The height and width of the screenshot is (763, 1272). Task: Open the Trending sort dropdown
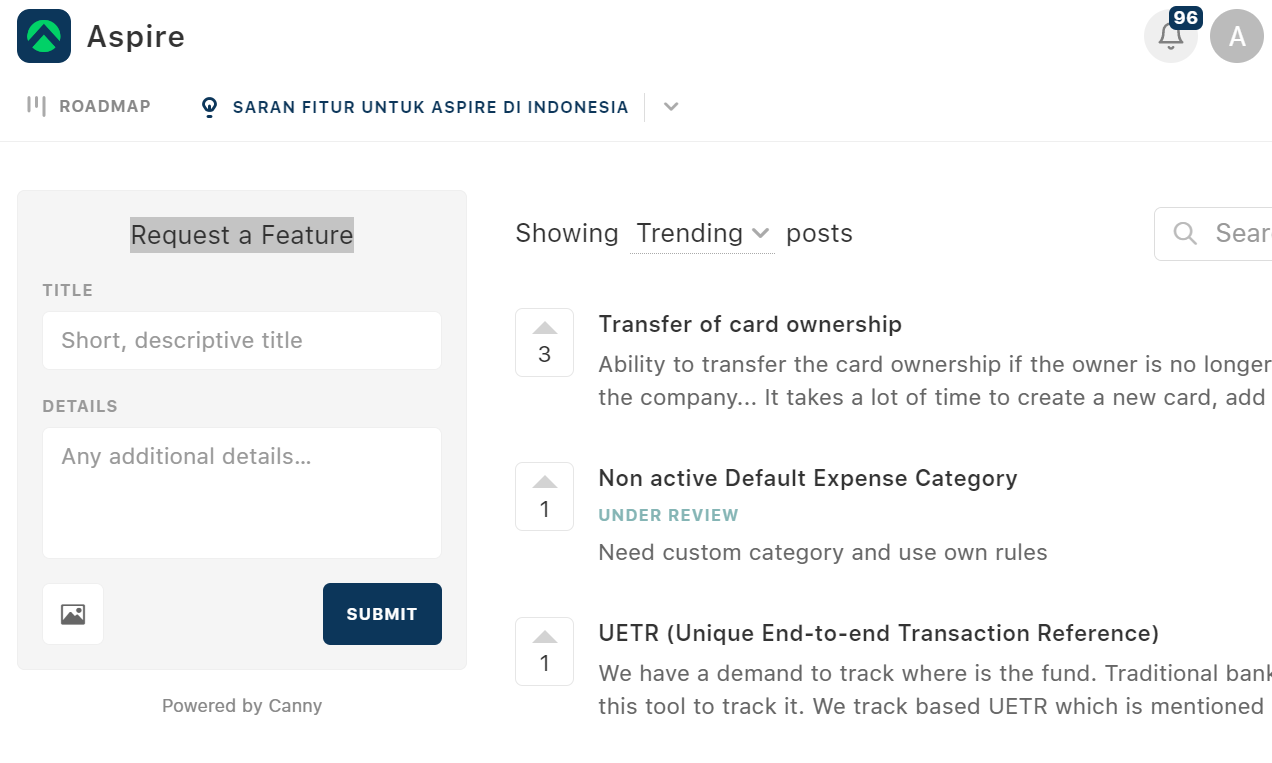[x=702, y=234]
